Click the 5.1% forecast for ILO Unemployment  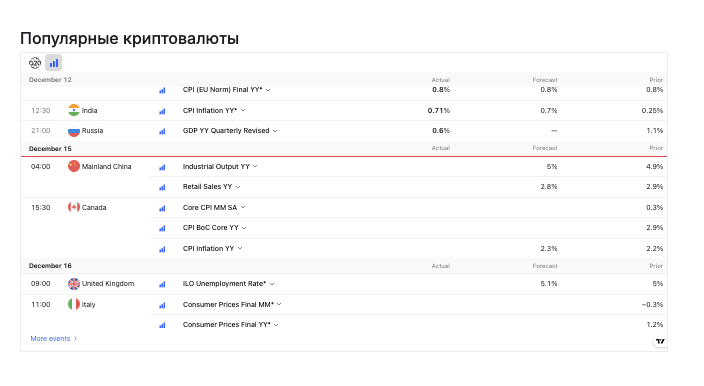tap(549, 284)
